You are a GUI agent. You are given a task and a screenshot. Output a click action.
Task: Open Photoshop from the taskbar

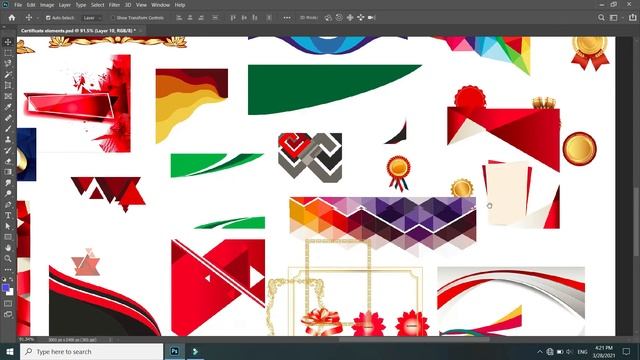tap(174, 351)
